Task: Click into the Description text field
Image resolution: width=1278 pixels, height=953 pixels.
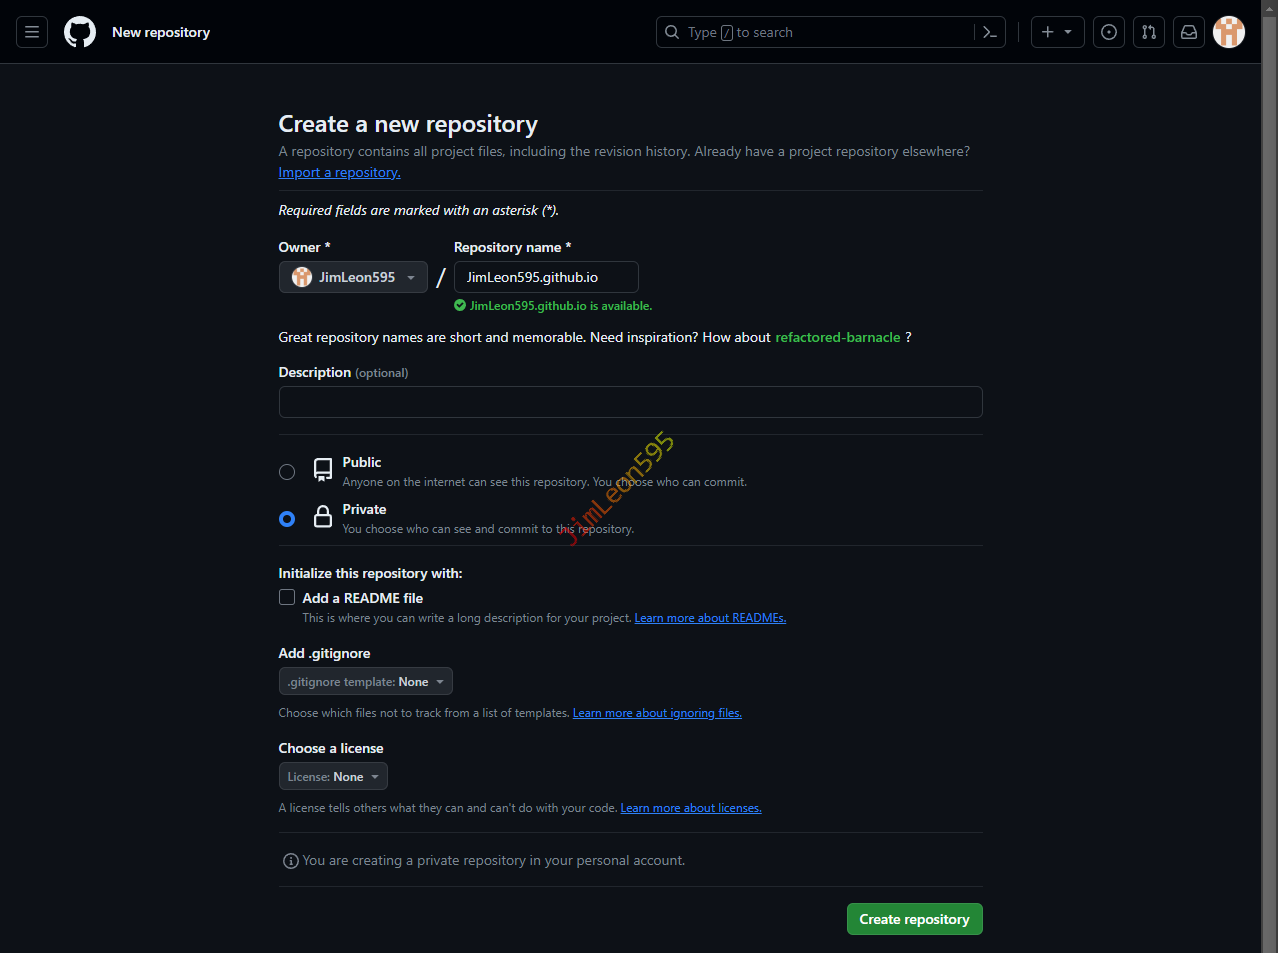Action: point(630,402)
